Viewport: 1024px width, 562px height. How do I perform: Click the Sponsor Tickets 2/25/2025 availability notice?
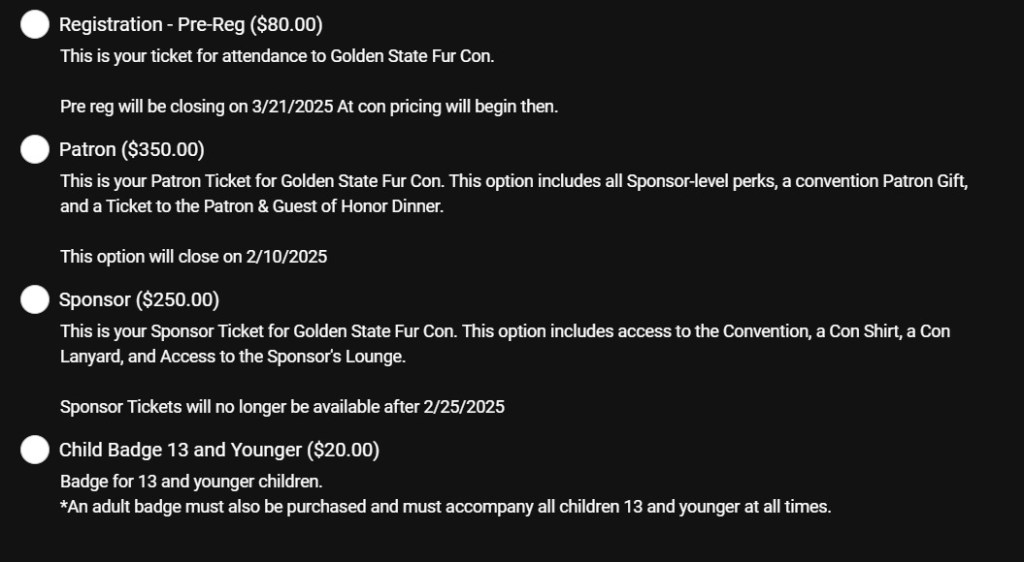pos(282,407)
